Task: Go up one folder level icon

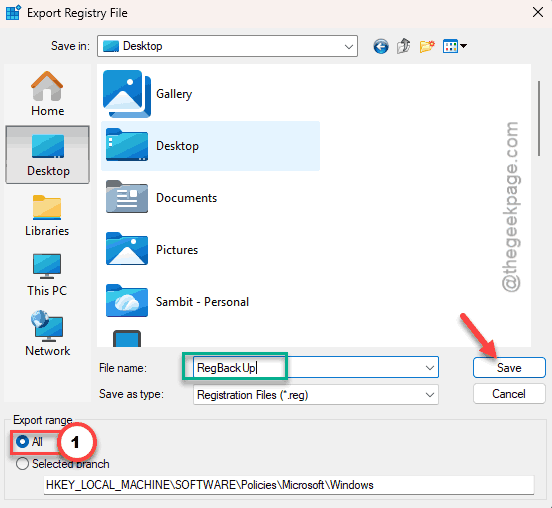Action: pos(403,46)
